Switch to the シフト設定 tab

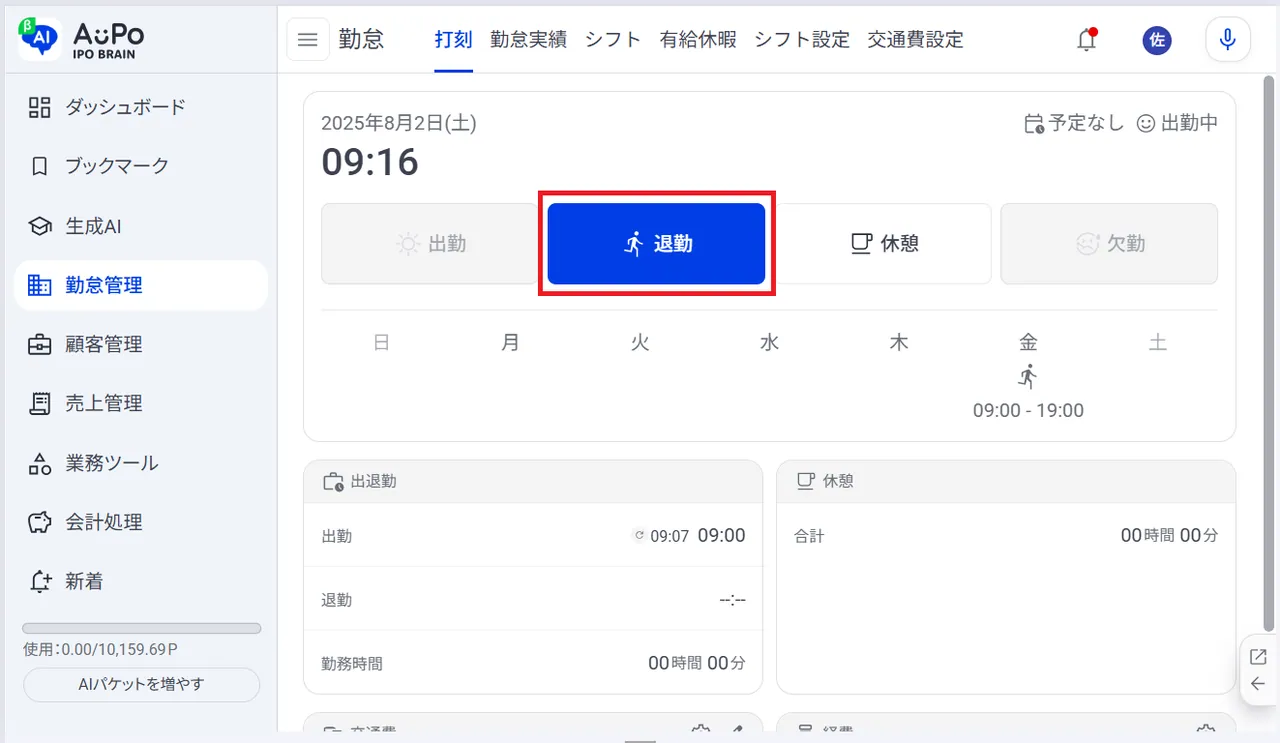[x=802, y=40]
